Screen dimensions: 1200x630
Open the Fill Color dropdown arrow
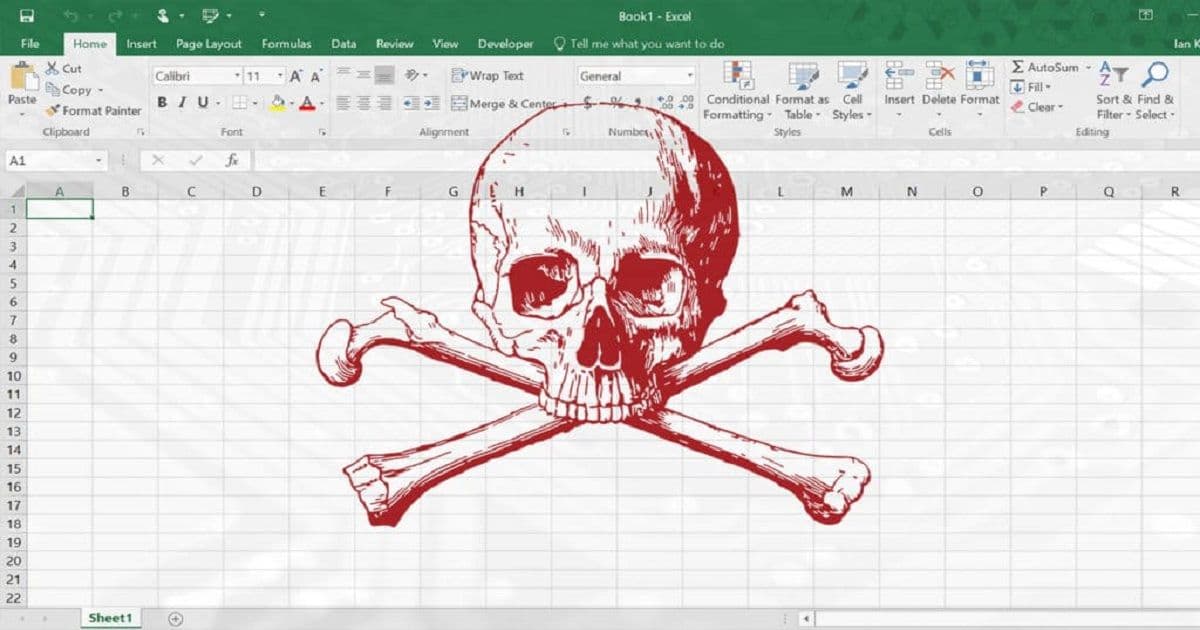(290, 103)
